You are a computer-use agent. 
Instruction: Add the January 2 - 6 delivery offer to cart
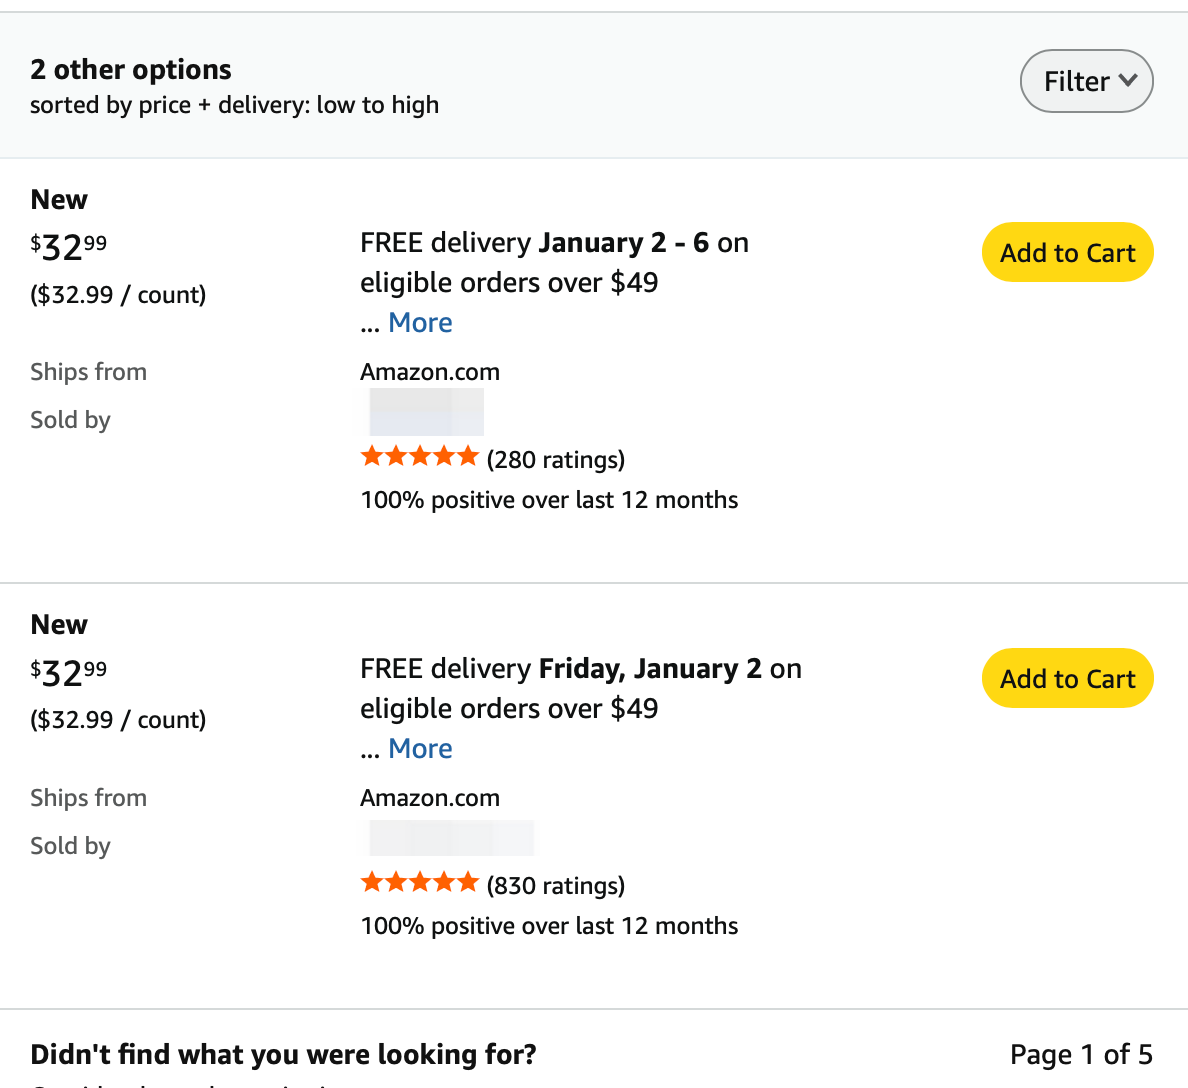tap(1067, 253)
